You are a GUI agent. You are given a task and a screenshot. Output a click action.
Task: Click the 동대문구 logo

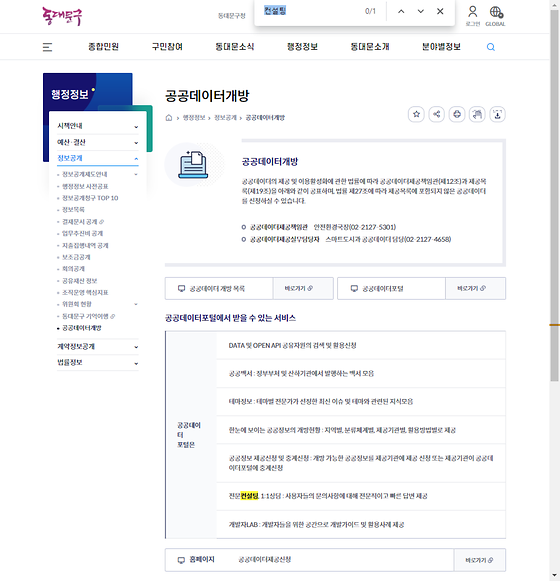[x=62, y=16]
